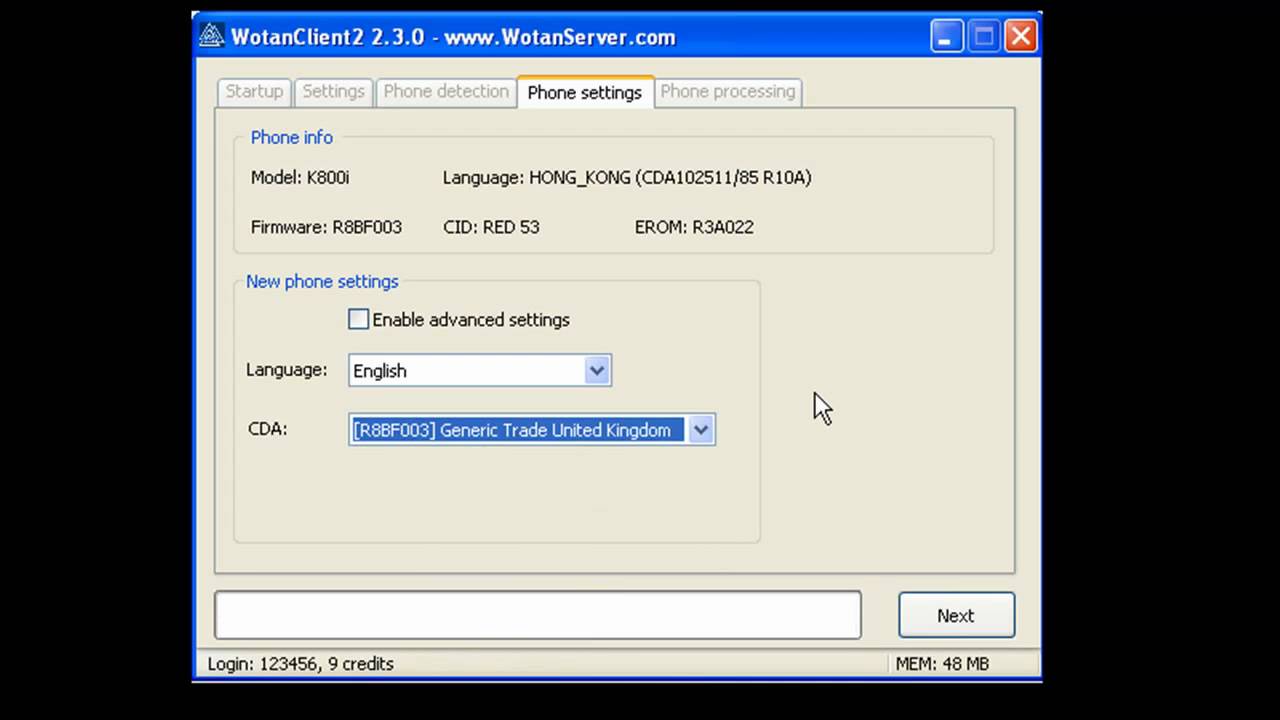Click the MEM: 48 MB status entry
This screenshot has width=1280, height=720.
click(942, 663)
